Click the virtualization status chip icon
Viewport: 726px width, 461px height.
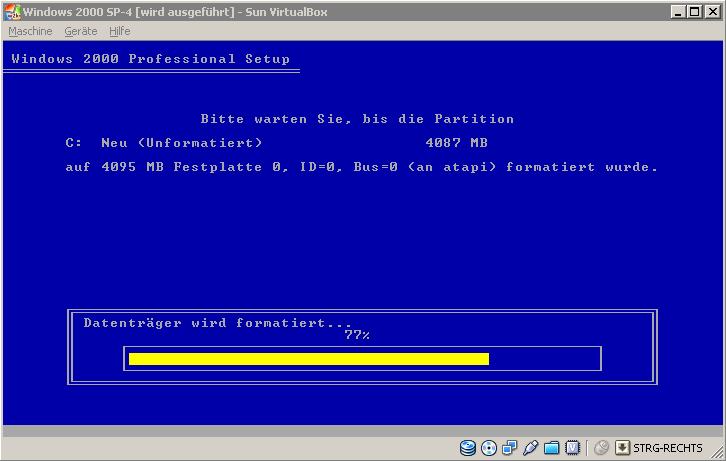[572, 448]
